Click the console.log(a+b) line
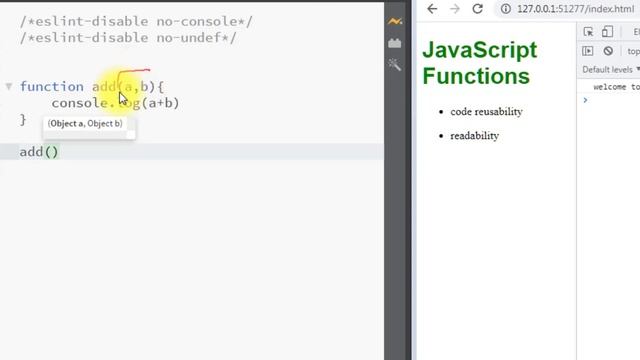640x360 pixels. [115, 103]
